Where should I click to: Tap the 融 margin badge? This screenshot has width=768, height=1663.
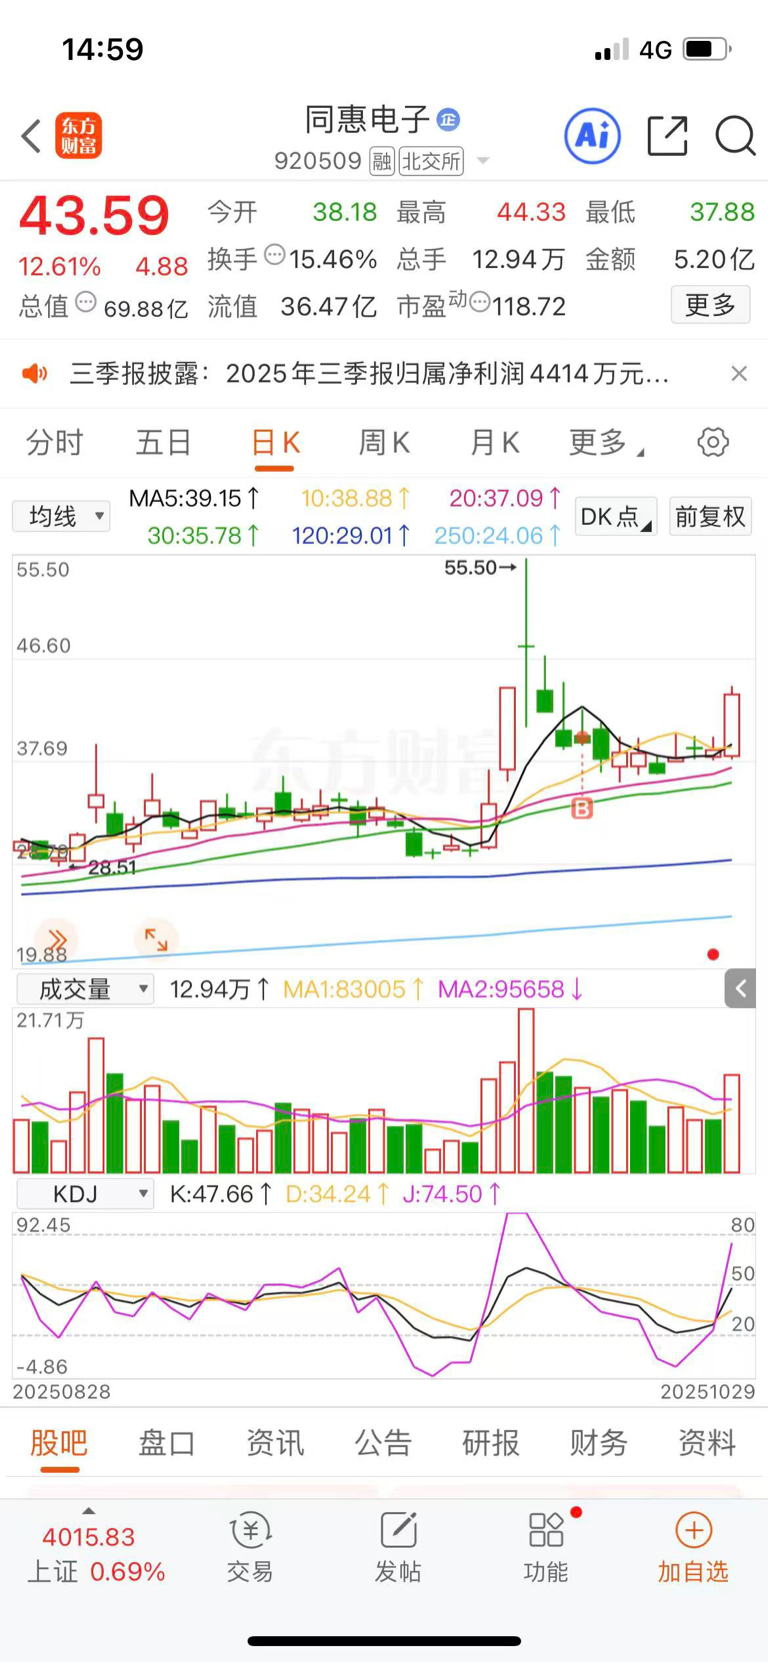pyautogui.click(x=382, y=161)
